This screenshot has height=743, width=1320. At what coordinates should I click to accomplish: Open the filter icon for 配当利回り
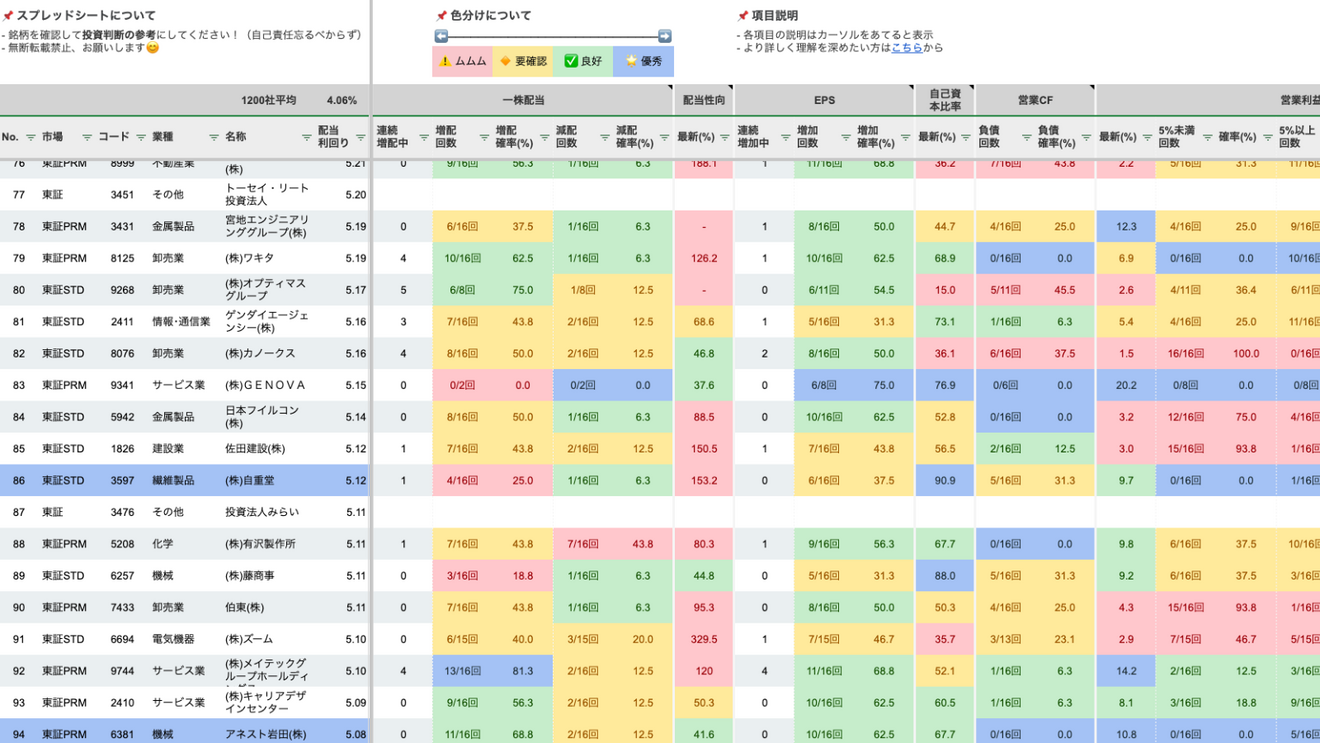pos(360,137)
